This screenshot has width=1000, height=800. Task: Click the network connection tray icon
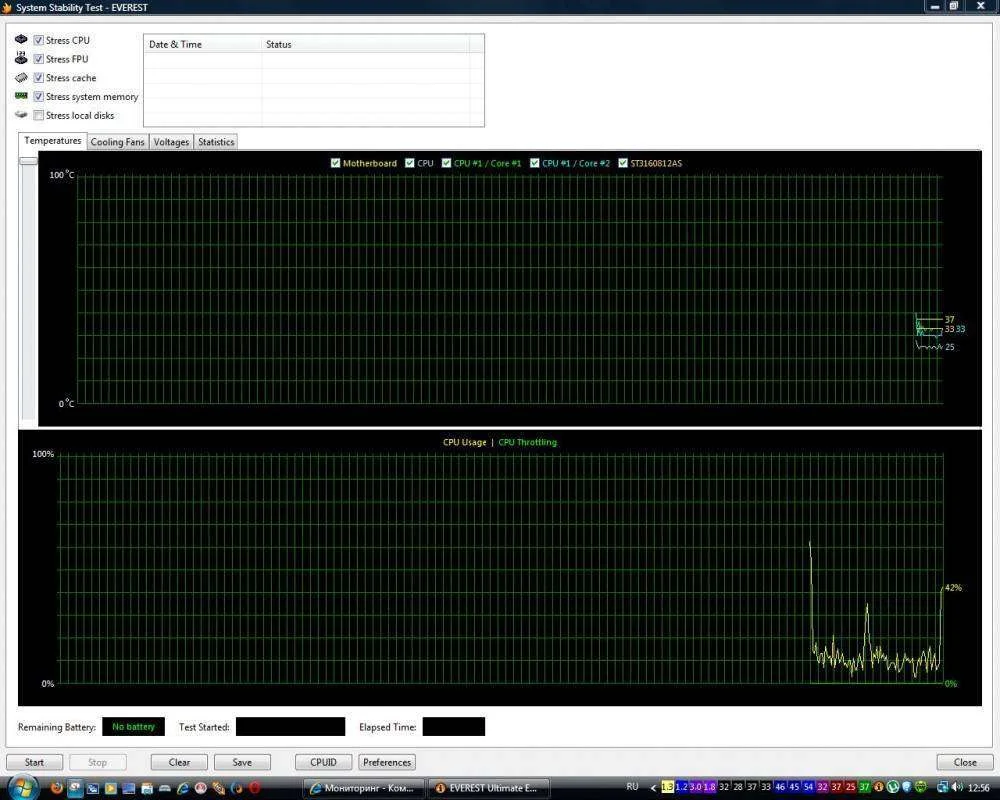tap(943, 787)
